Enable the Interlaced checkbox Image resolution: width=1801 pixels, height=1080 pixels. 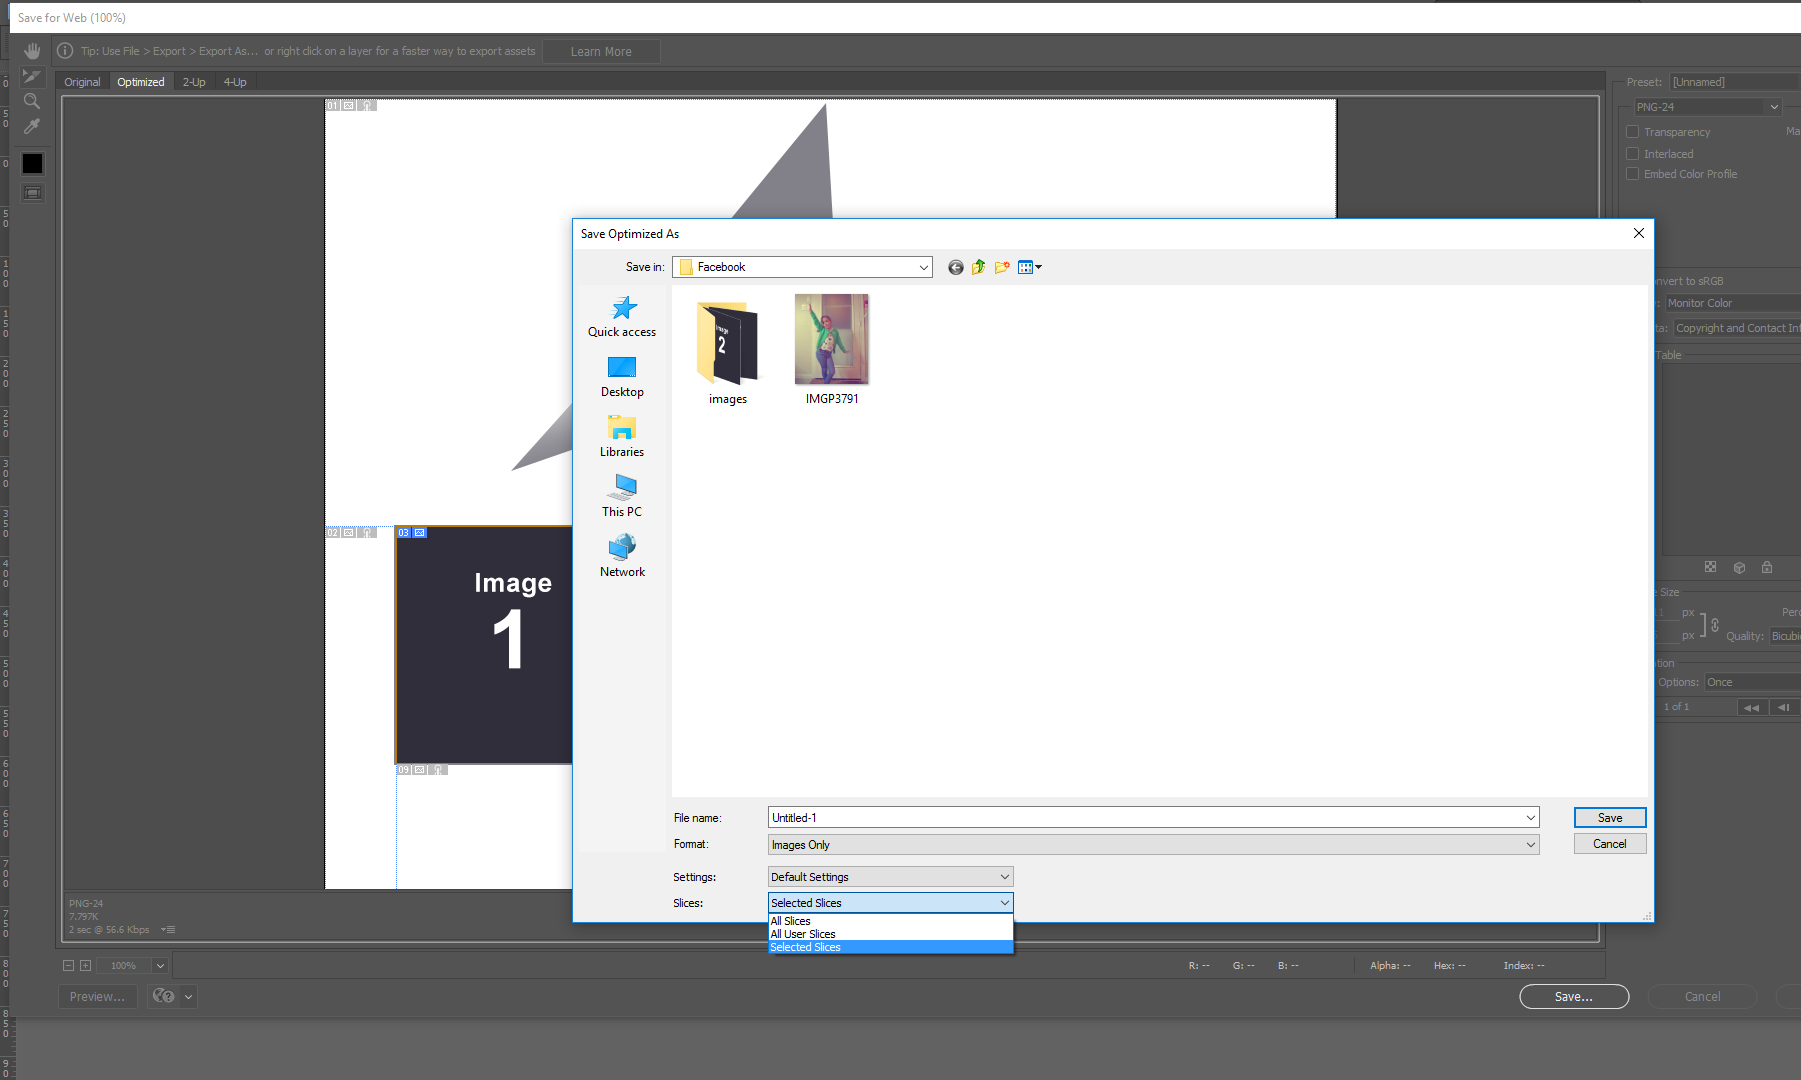[x=1633, y=154]
